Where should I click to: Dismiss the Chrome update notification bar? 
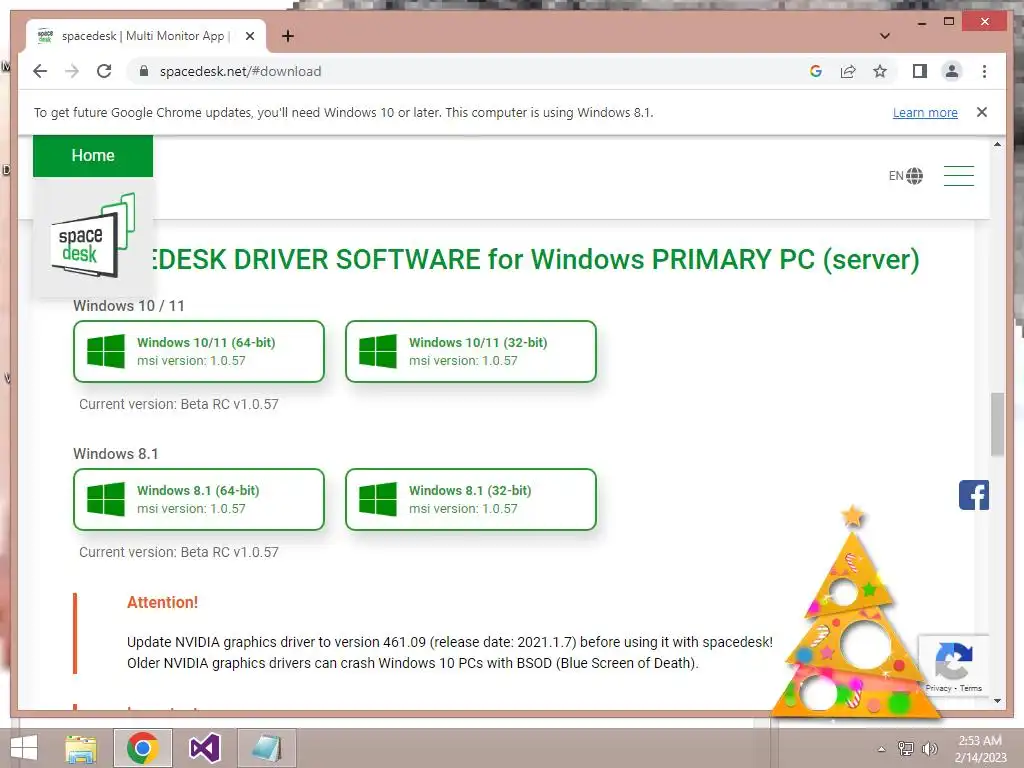(x=982, y=112)
